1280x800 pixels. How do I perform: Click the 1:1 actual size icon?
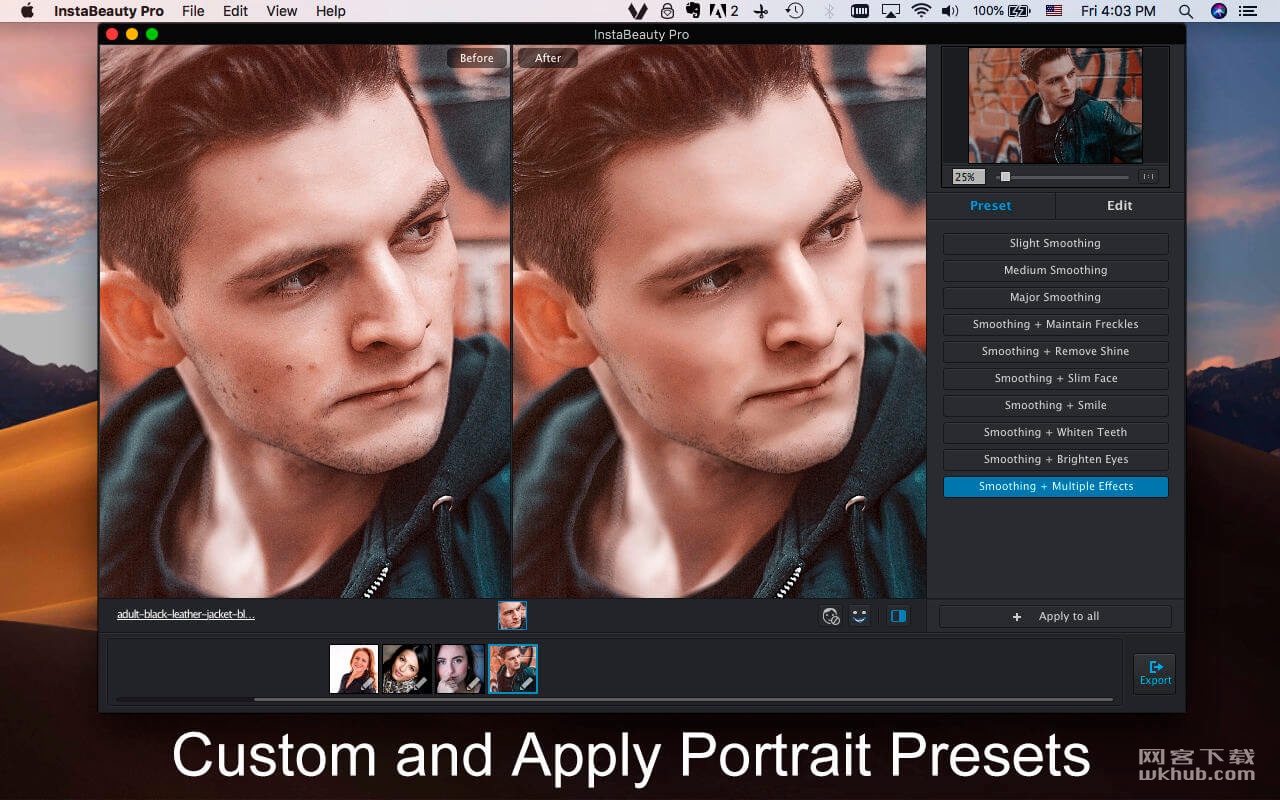point(1148,177)
